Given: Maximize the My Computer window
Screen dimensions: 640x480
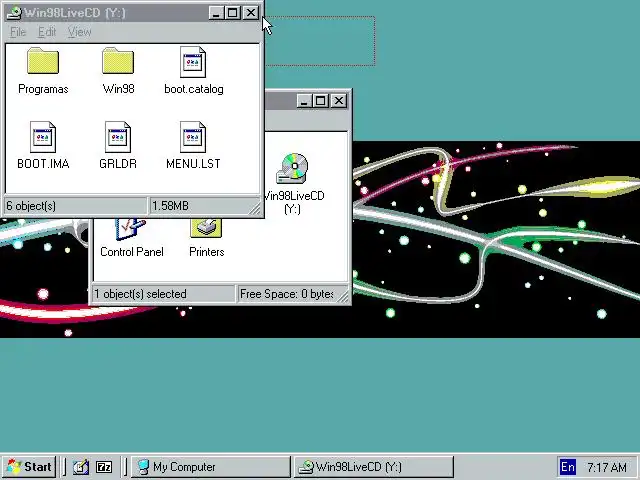Looking at the screenshot, I should click(320, 100).
